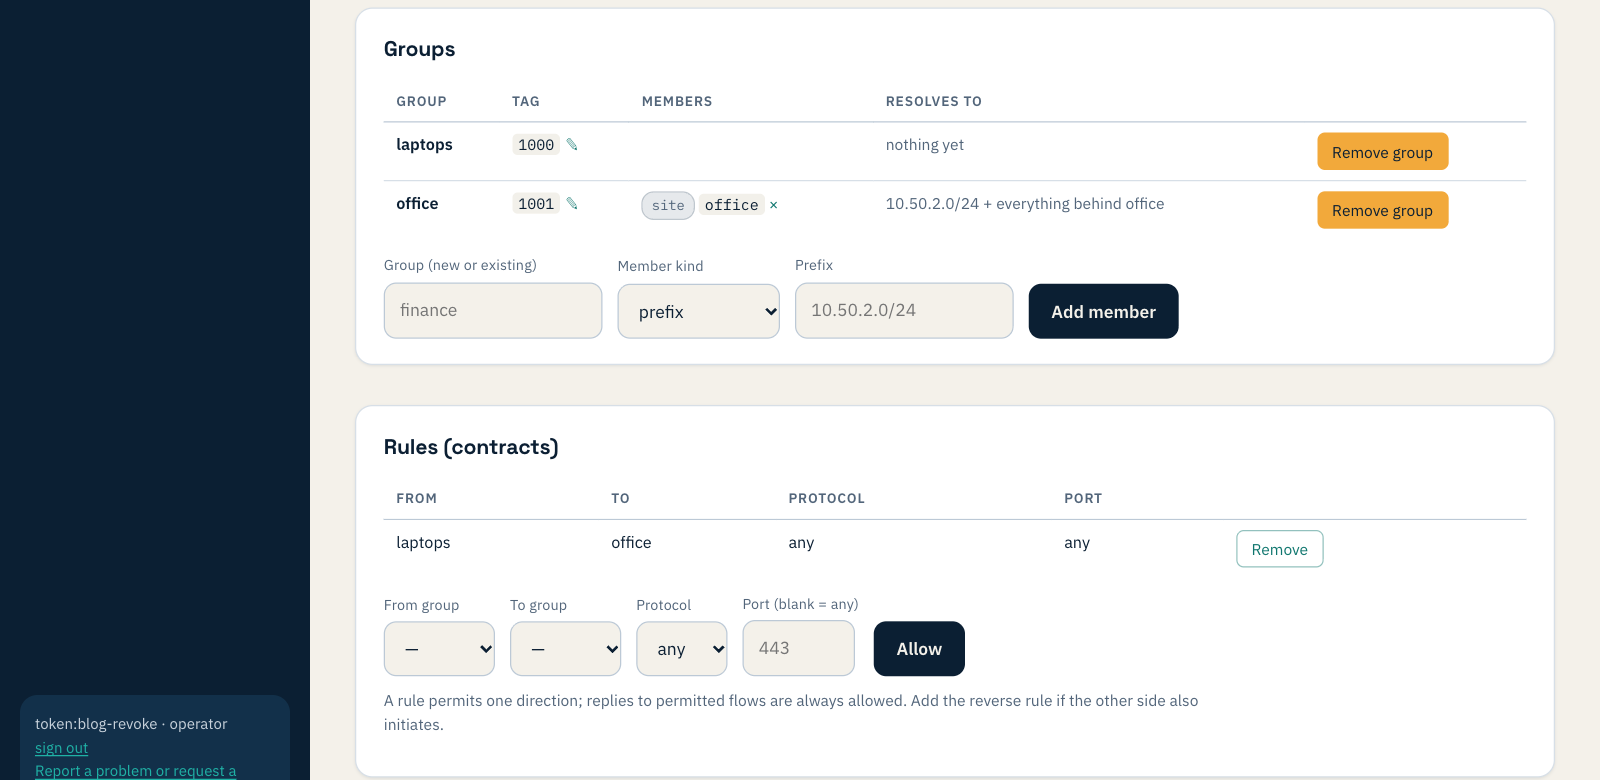
Task: Expand the From group dropdown
Action: pyautogui.click(x=439, y=648)
